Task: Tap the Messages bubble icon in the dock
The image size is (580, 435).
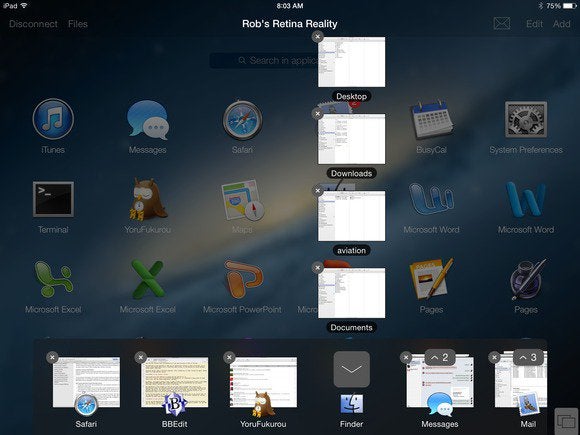Action: click(440, 405)
